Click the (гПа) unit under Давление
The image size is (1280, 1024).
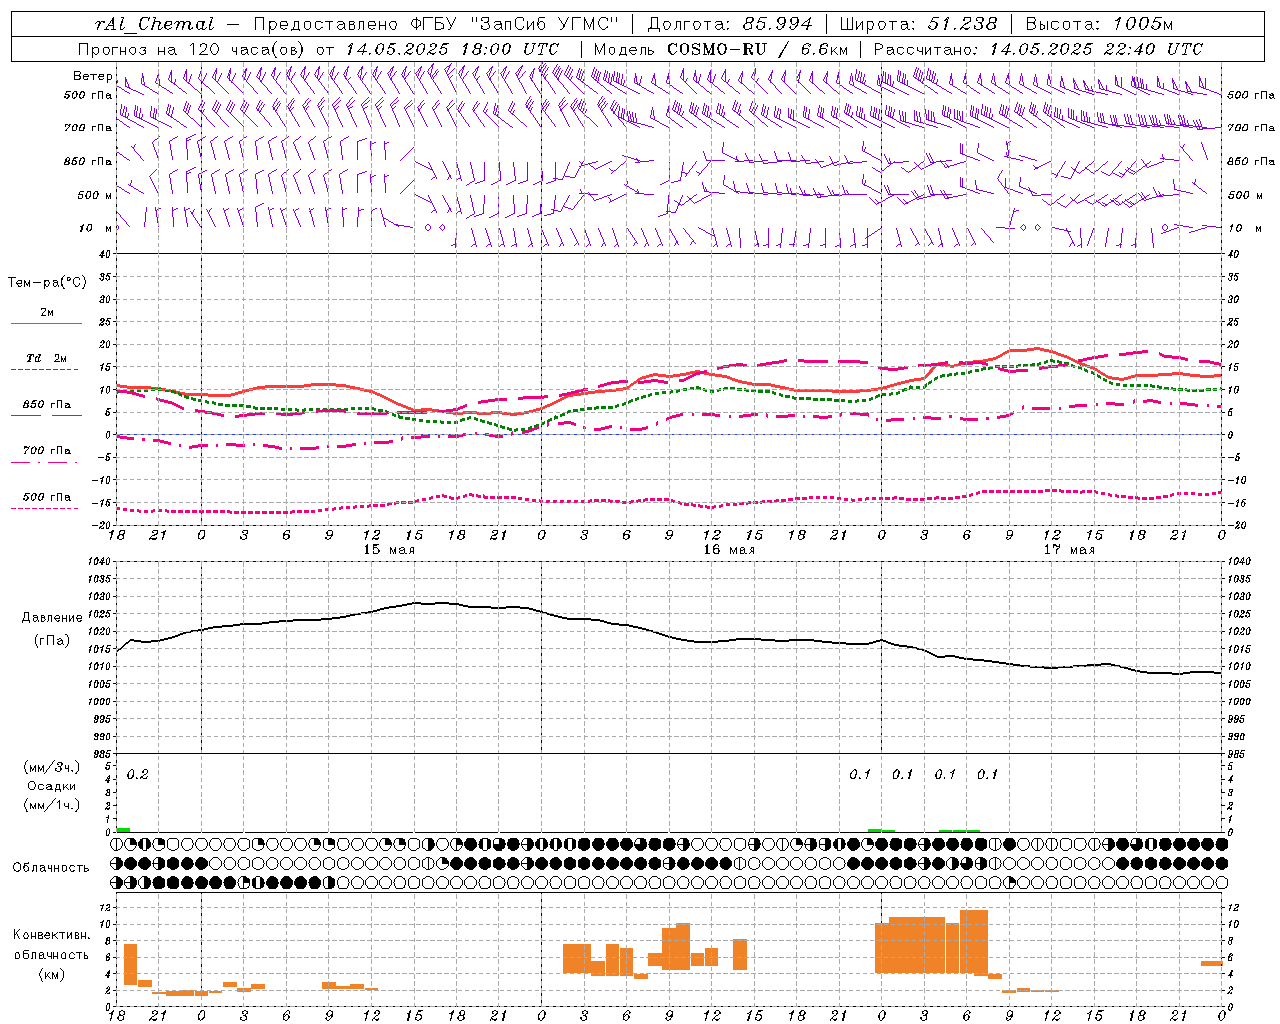[x=51, y=641]
